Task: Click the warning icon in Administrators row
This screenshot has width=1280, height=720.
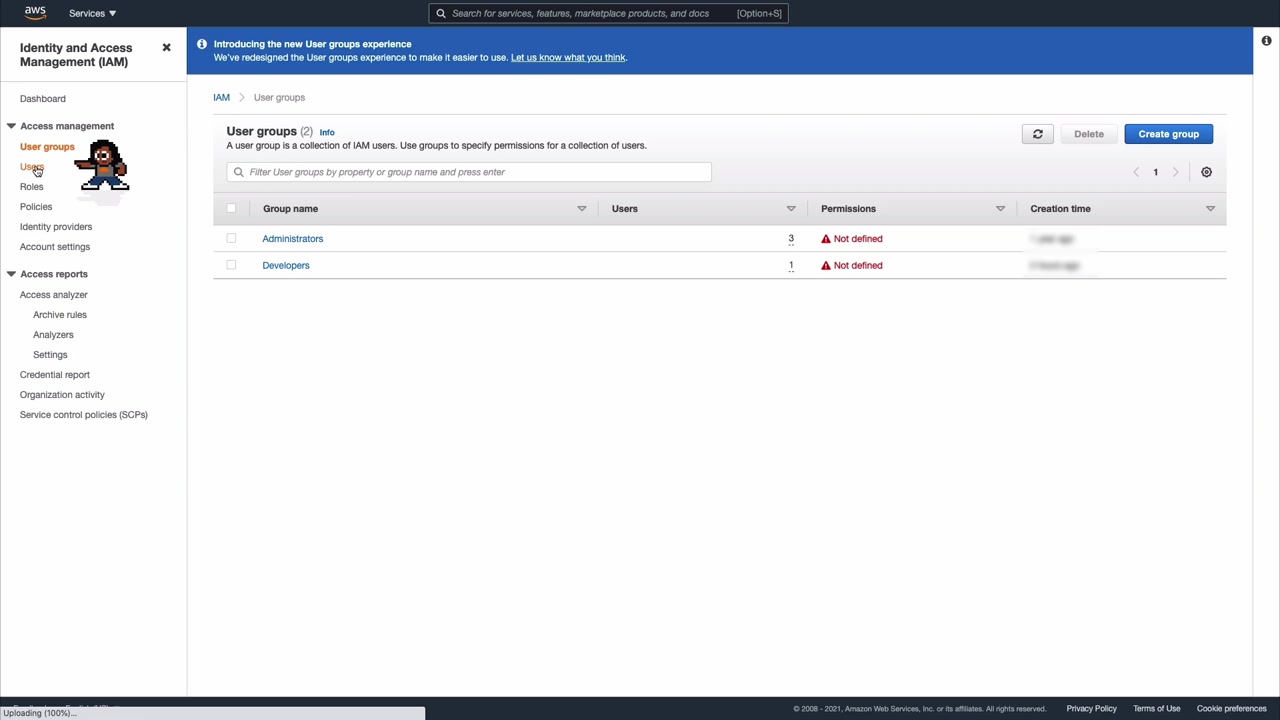Action: pos(826,239)
